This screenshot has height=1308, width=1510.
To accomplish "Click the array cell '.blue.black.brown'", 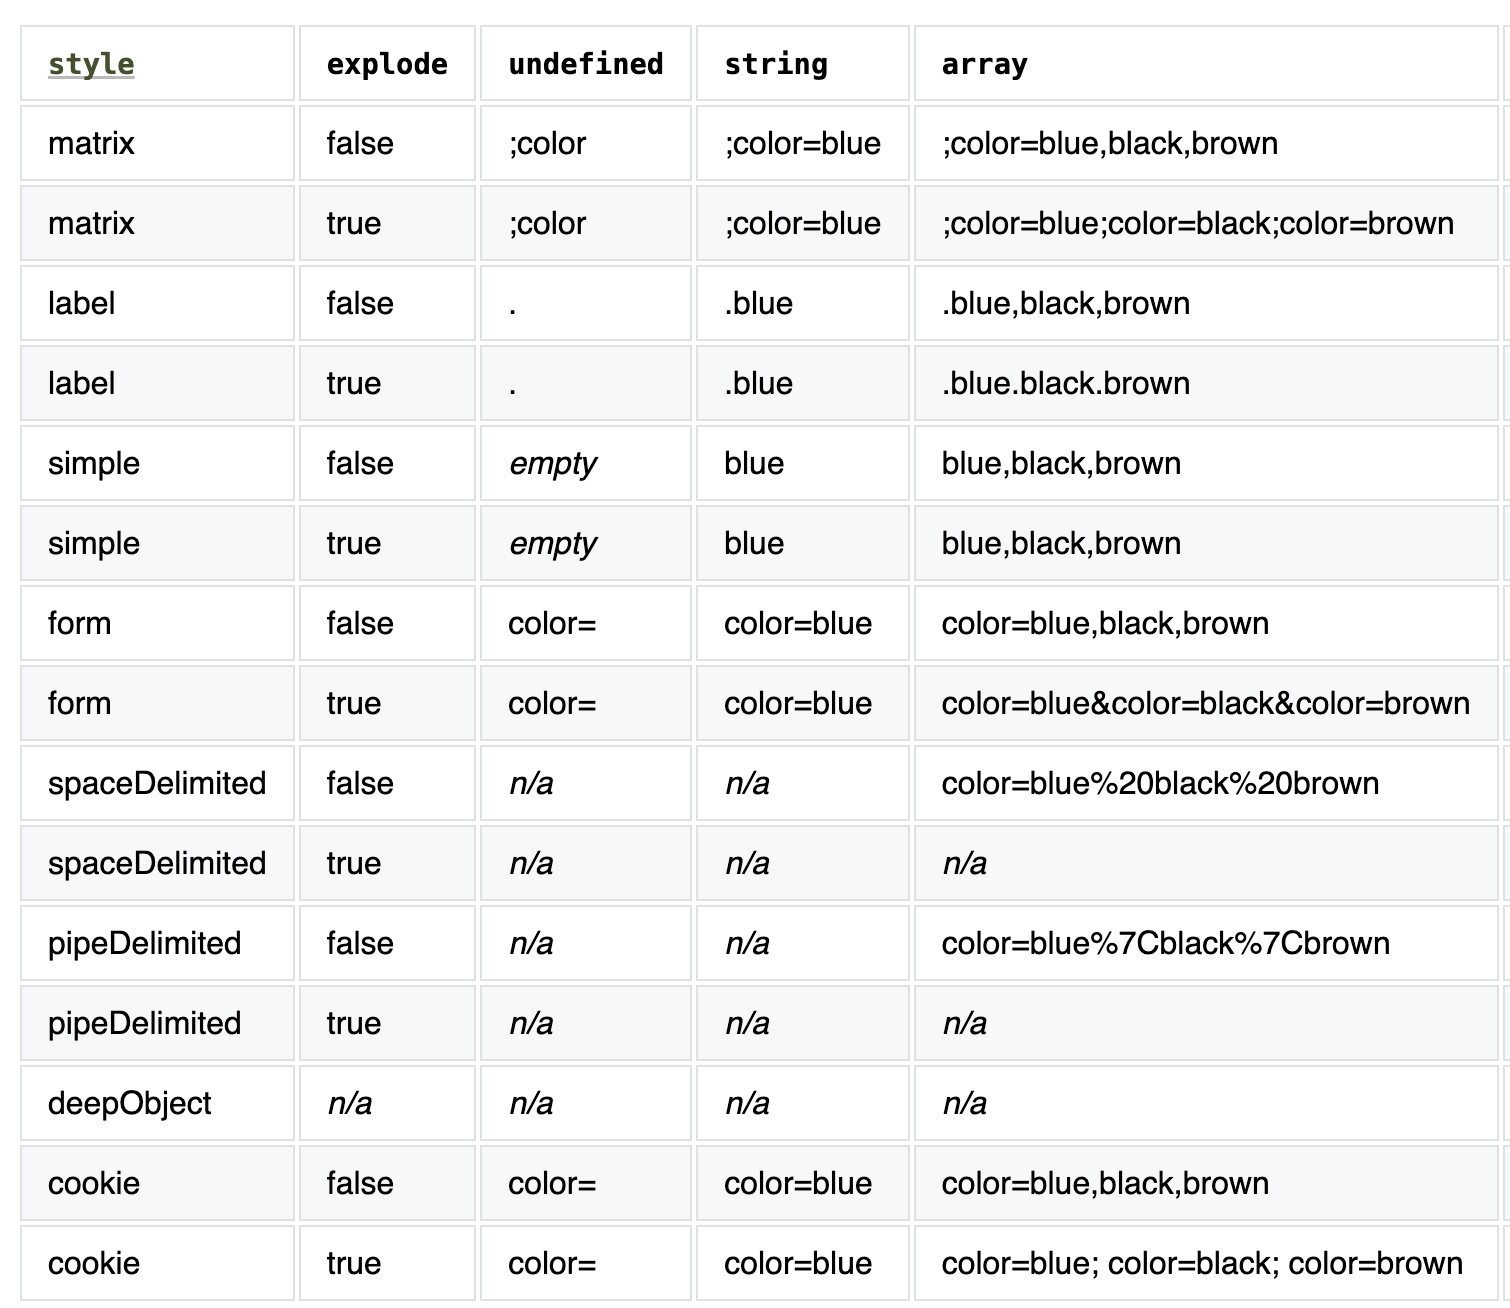I will 1065,383.
